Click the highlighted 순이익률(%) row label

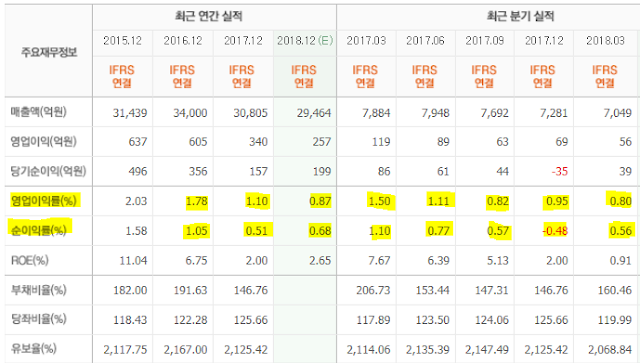[38, 230]
